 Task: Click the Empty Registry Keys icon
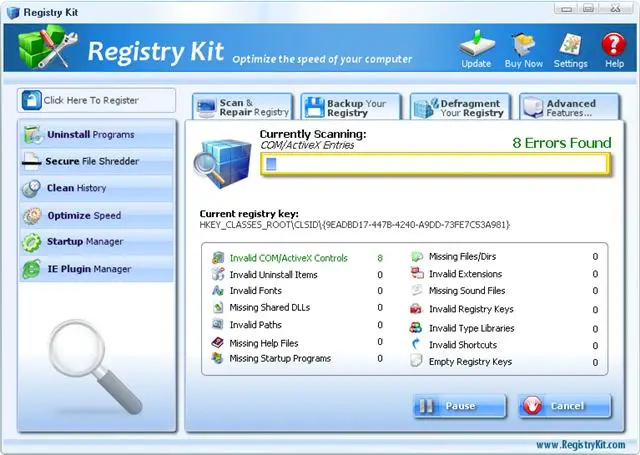point(416,361)
